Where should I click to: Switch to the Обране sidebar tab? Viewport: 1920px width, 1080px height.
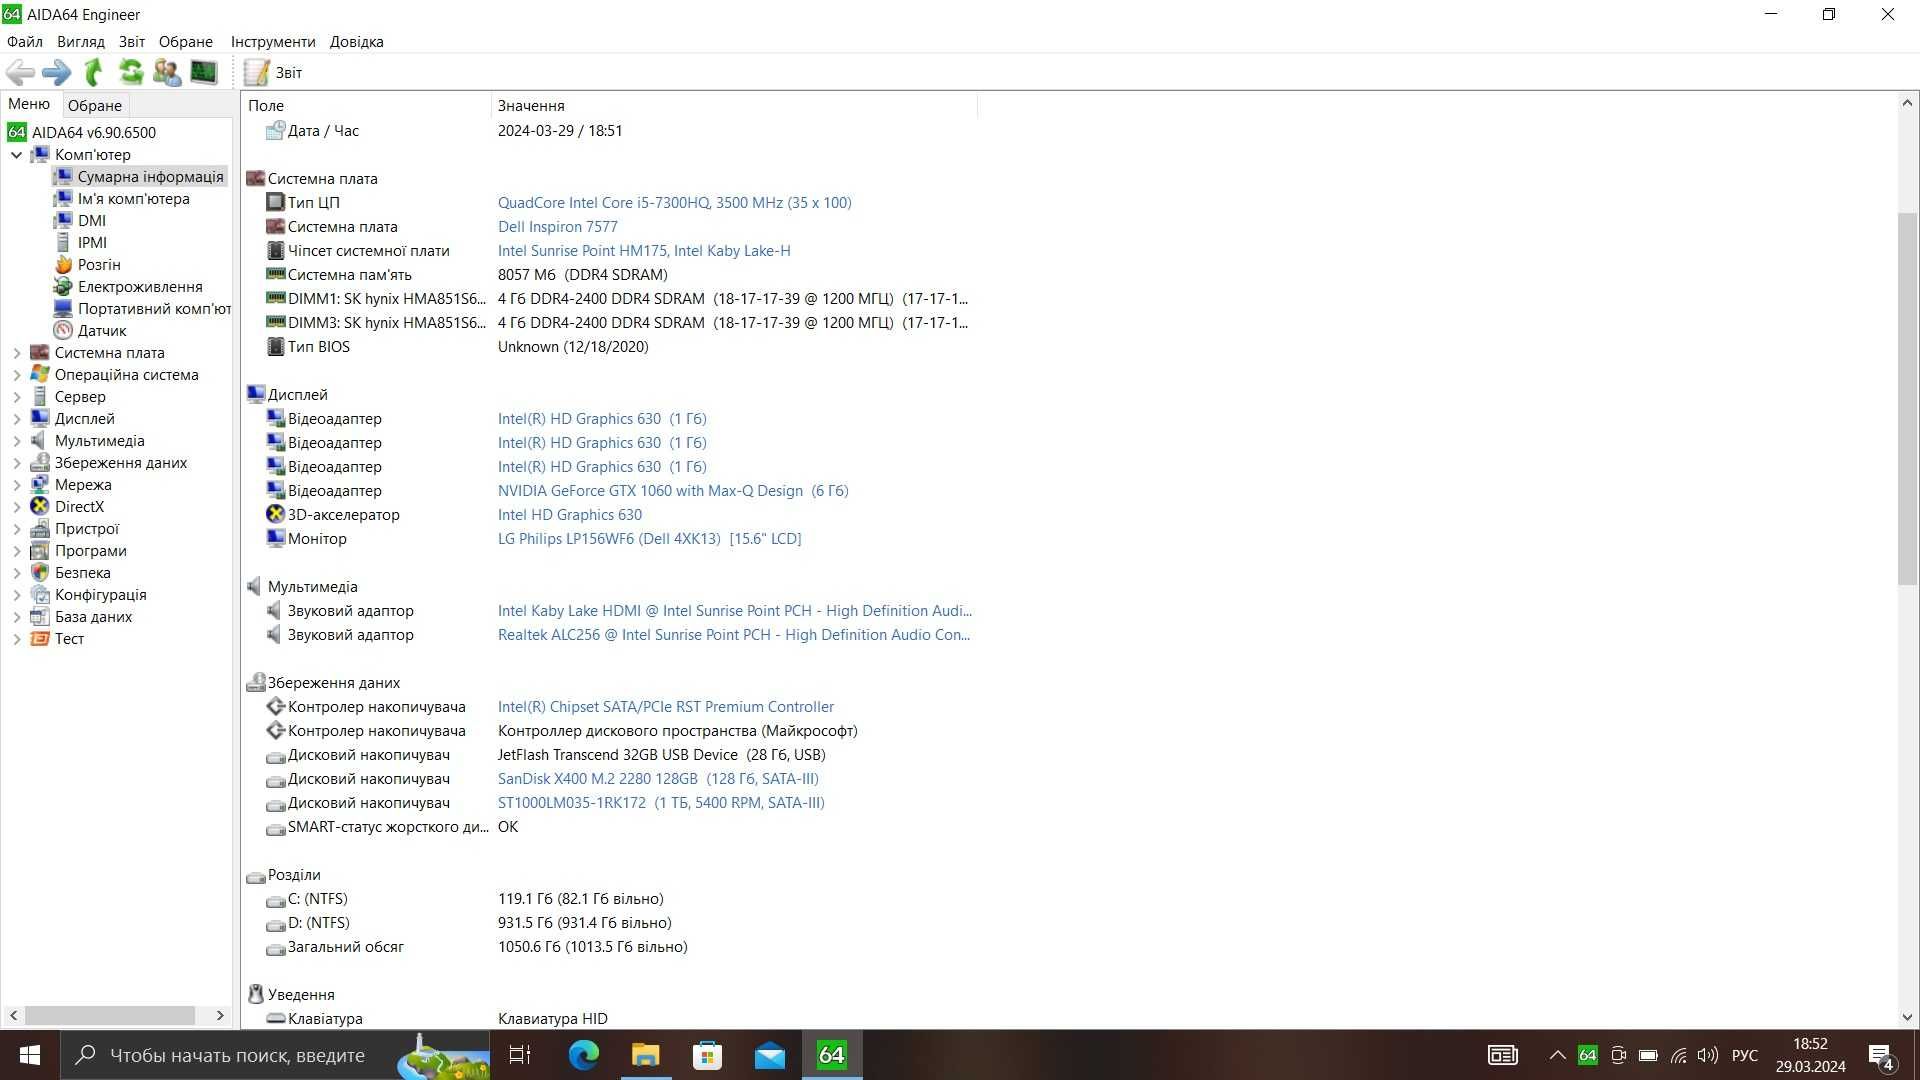95,105
